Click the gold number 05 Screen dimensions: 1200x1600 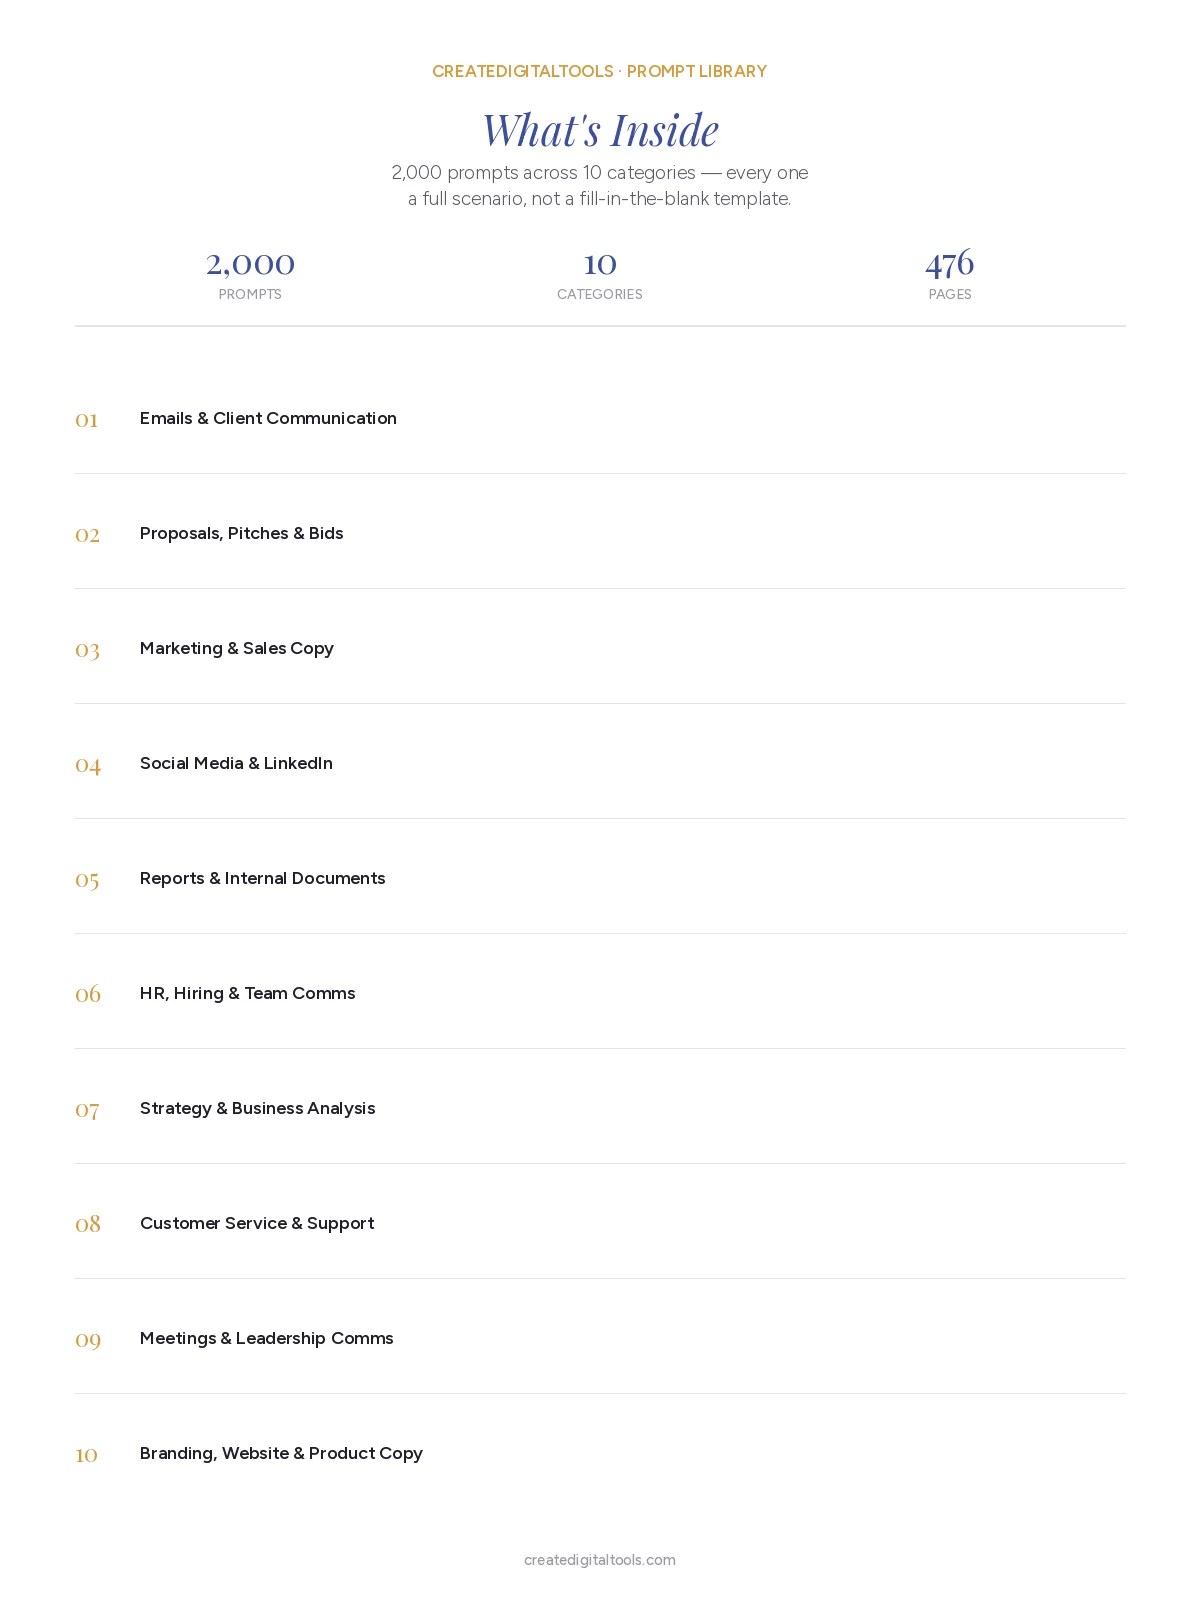[87, 880]
